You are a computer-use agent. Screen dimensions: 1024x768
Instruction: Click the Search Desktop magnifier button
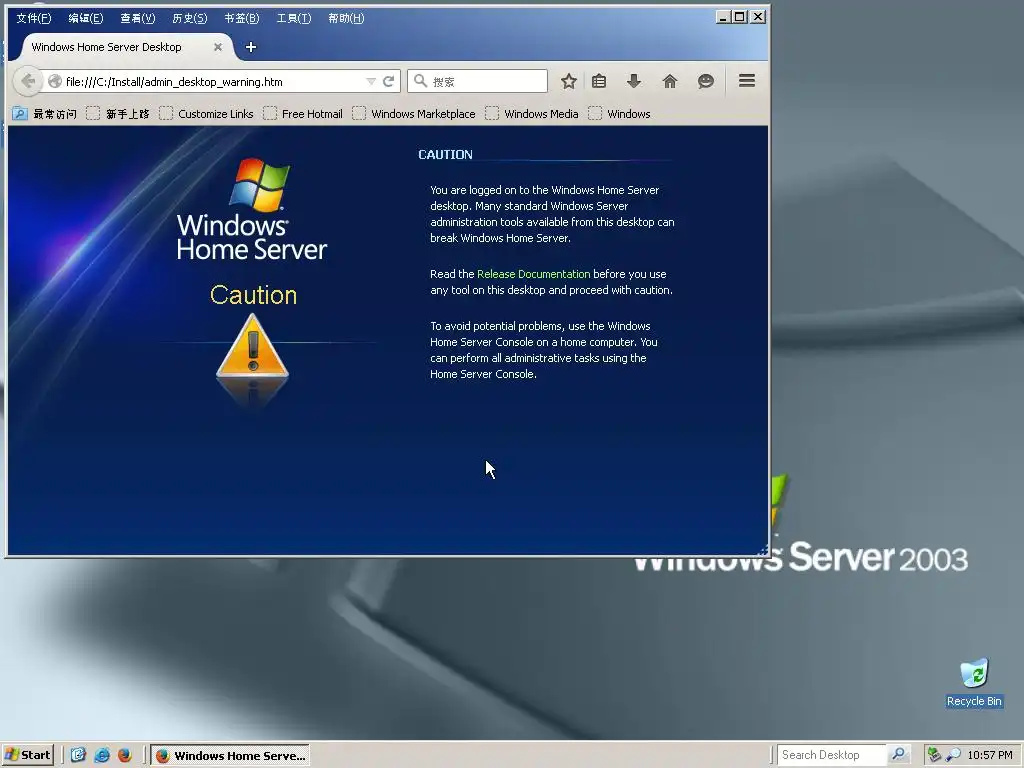(x=899, y=754)
